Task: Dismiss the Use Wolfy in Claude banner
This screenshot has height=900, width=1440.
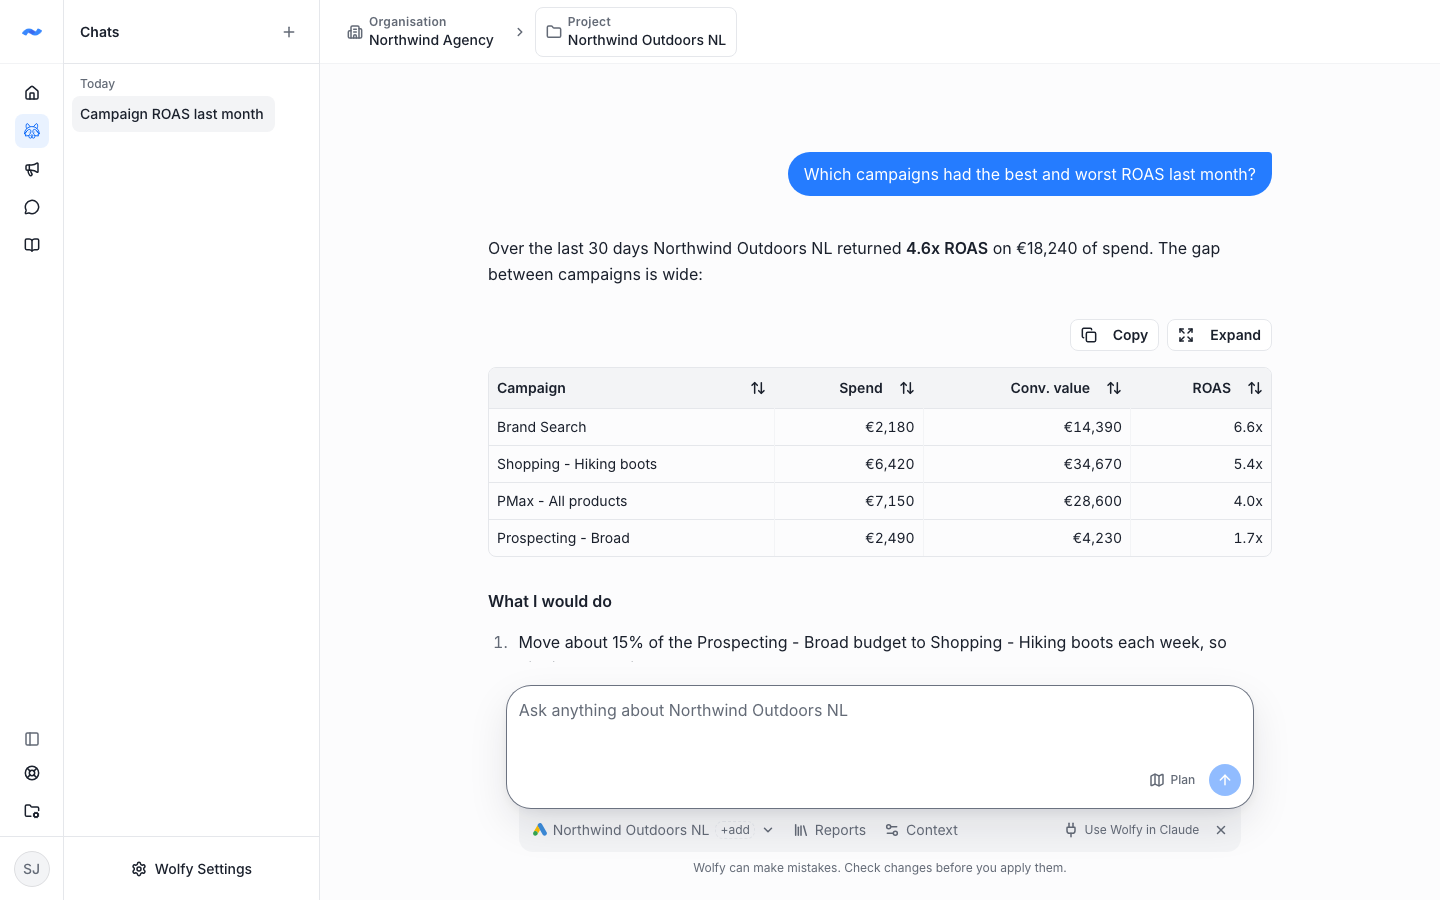Action: click(1221, 830)
